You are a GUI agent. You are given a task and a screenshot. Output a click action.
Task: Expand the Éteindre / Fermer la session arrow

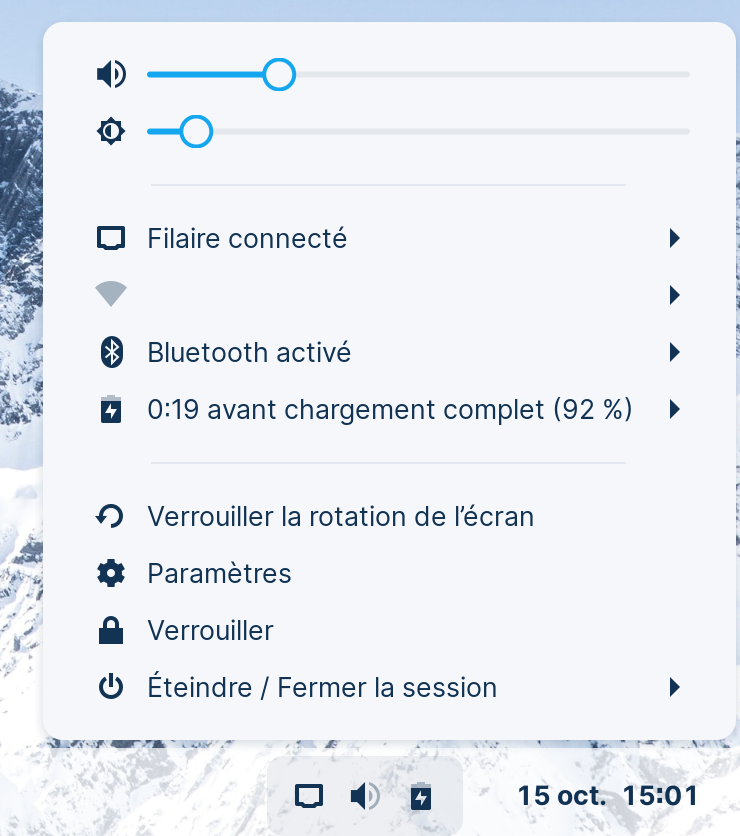pos(675,688)
